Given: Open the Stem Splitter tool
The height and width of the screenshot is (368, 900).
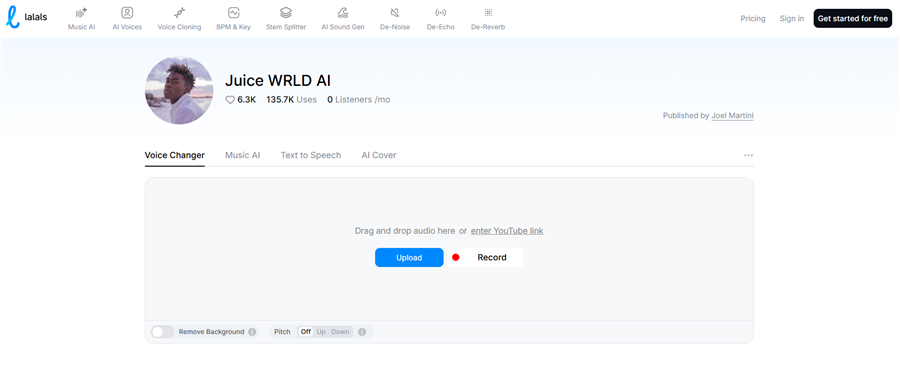Looking at the screenshot, I should (286, 19).
